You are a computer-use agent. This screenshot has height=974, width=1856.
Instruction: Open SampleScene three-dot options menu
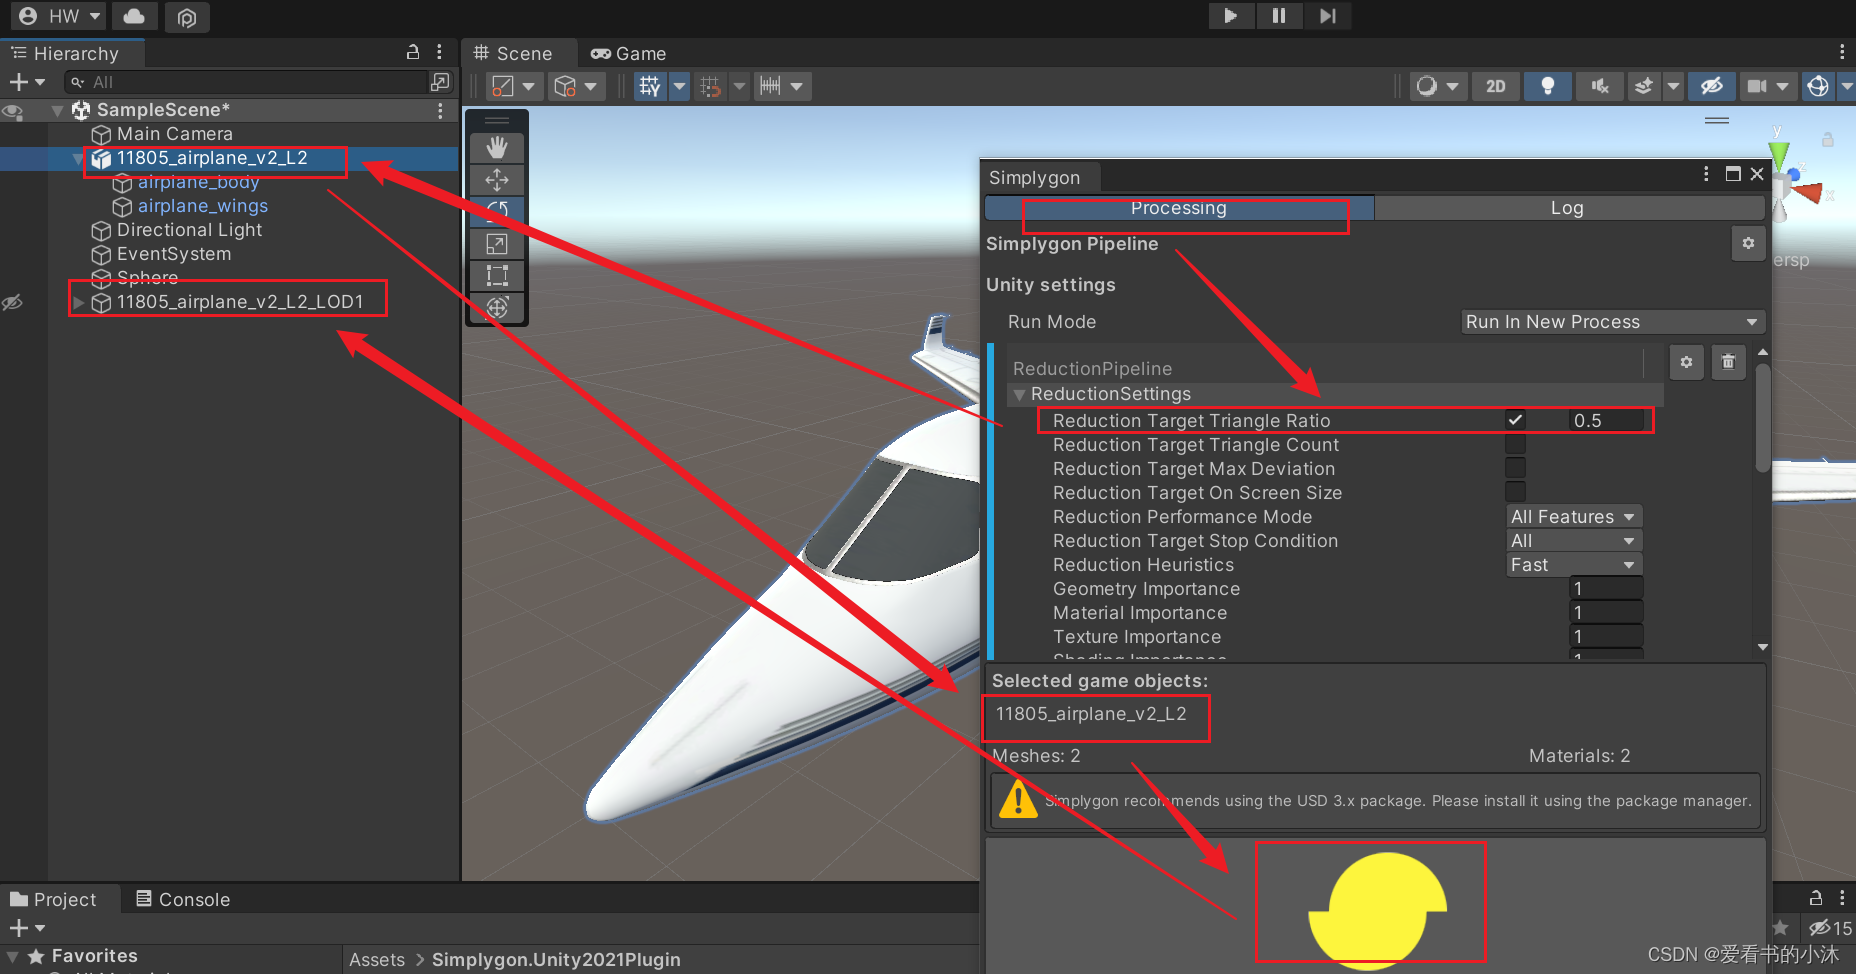[440, 110]
